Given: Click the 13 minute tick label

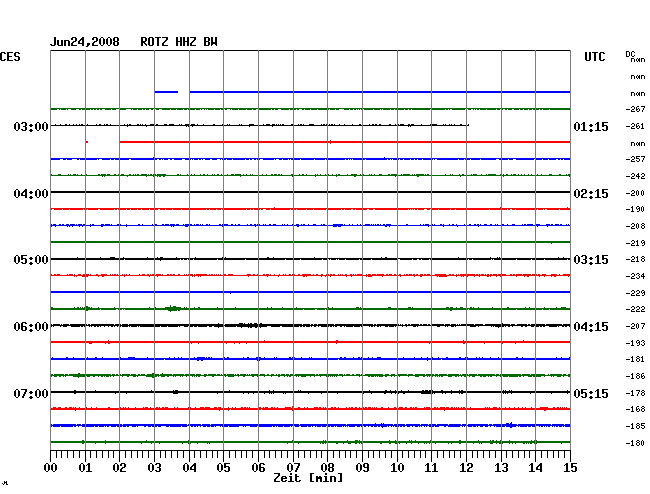Looking at the screenshot, I should [501, 468].
